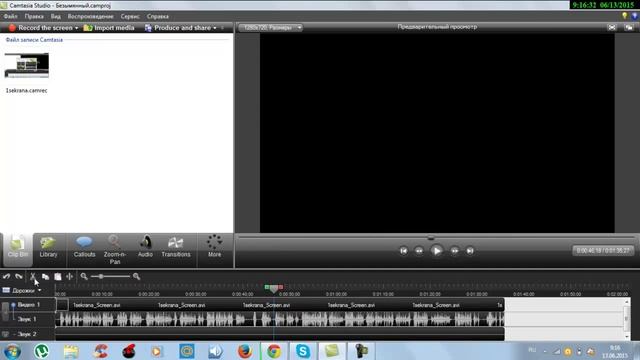640x360 pixels.
Task: Select the 1sekrana.camrec thumbnail
Action: click(x=27, y=65)
